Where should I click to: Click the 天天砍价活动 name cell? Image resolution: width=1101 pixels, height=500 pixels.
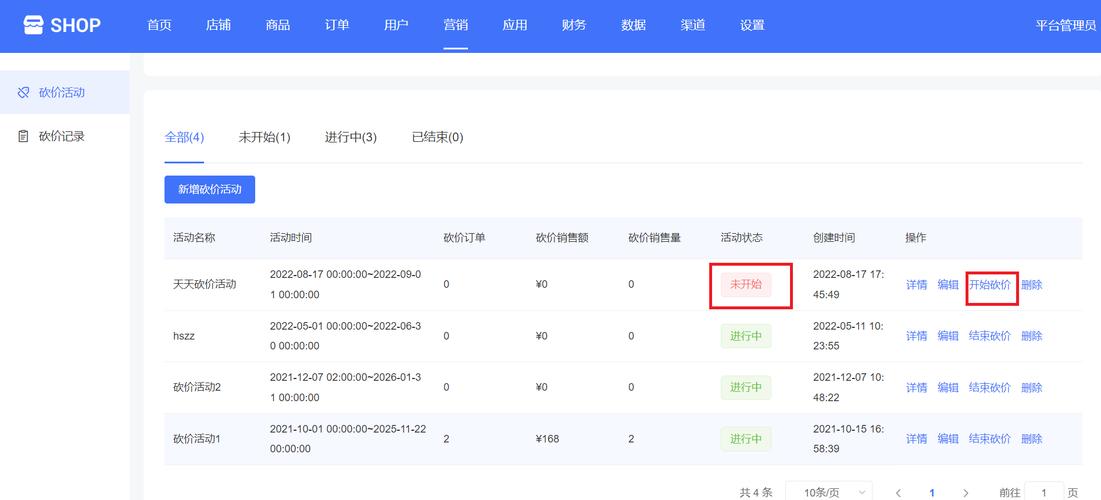pos(204,285)
